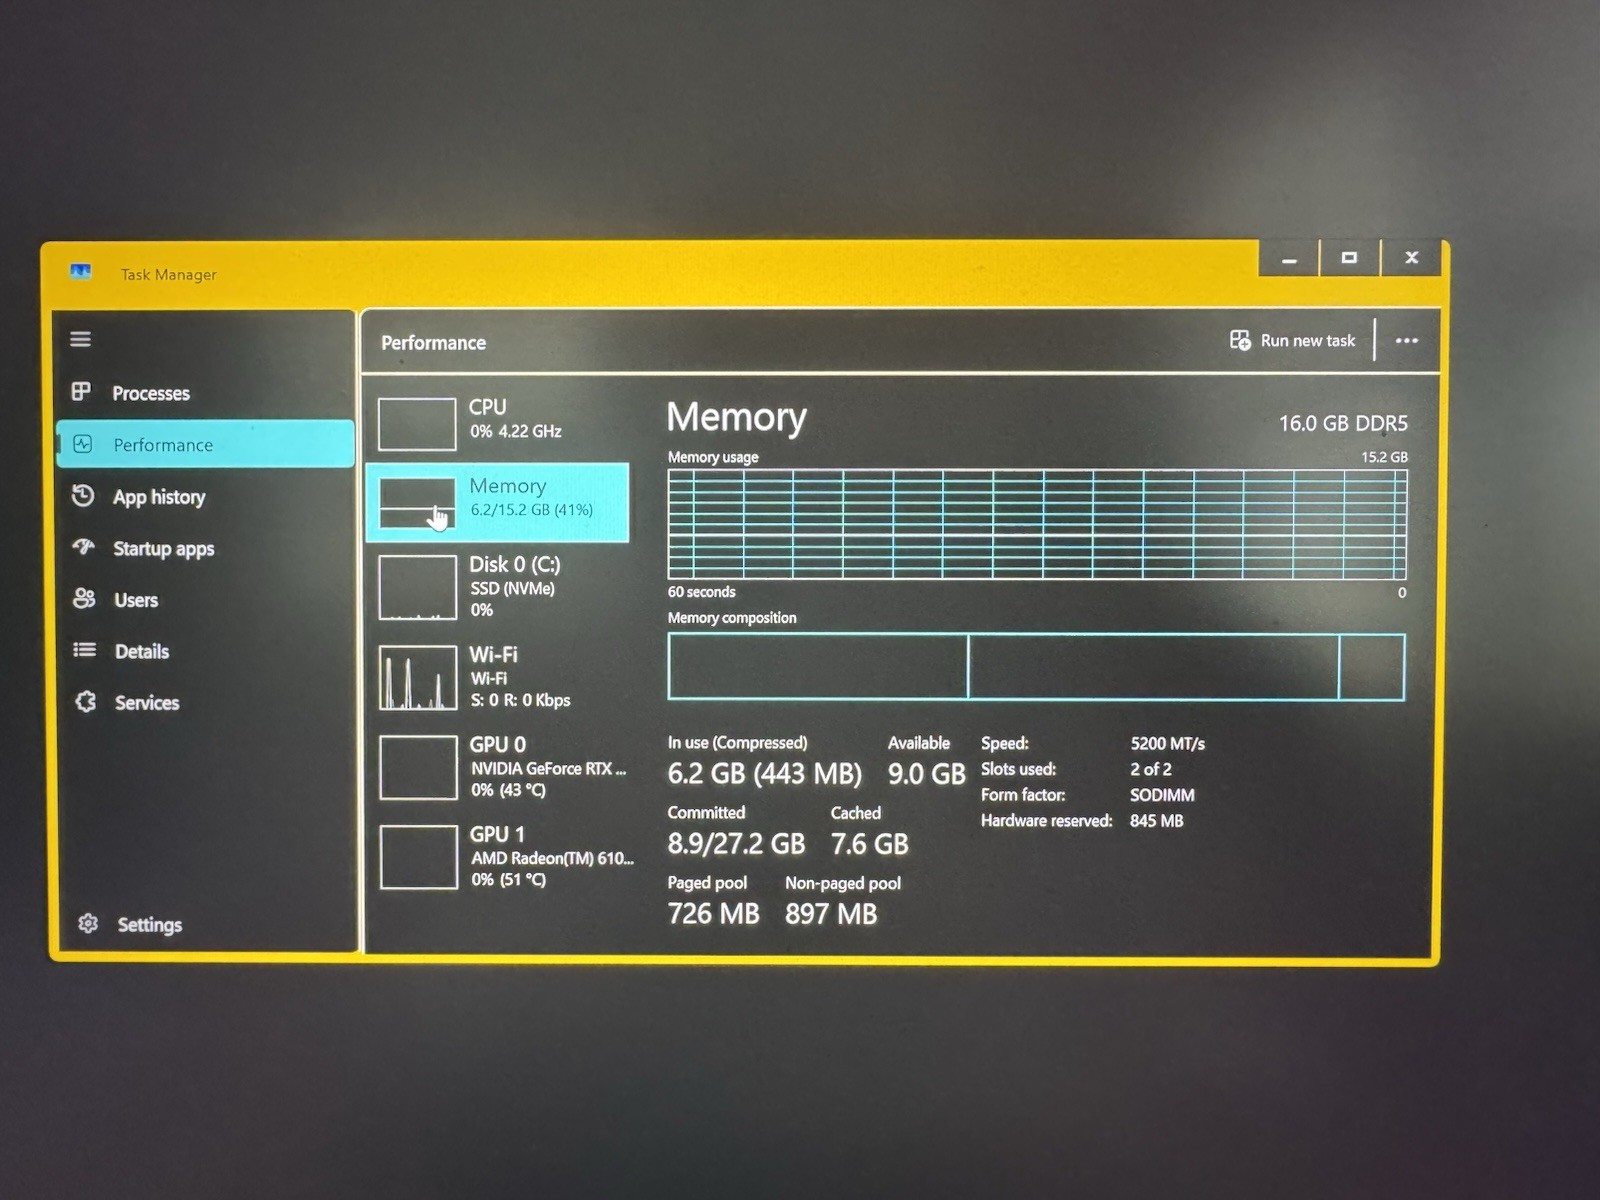The width and height of the screenshot is (1600, 1200).
Task: Click the 9.0 GB available value
Action: (926, 774)
